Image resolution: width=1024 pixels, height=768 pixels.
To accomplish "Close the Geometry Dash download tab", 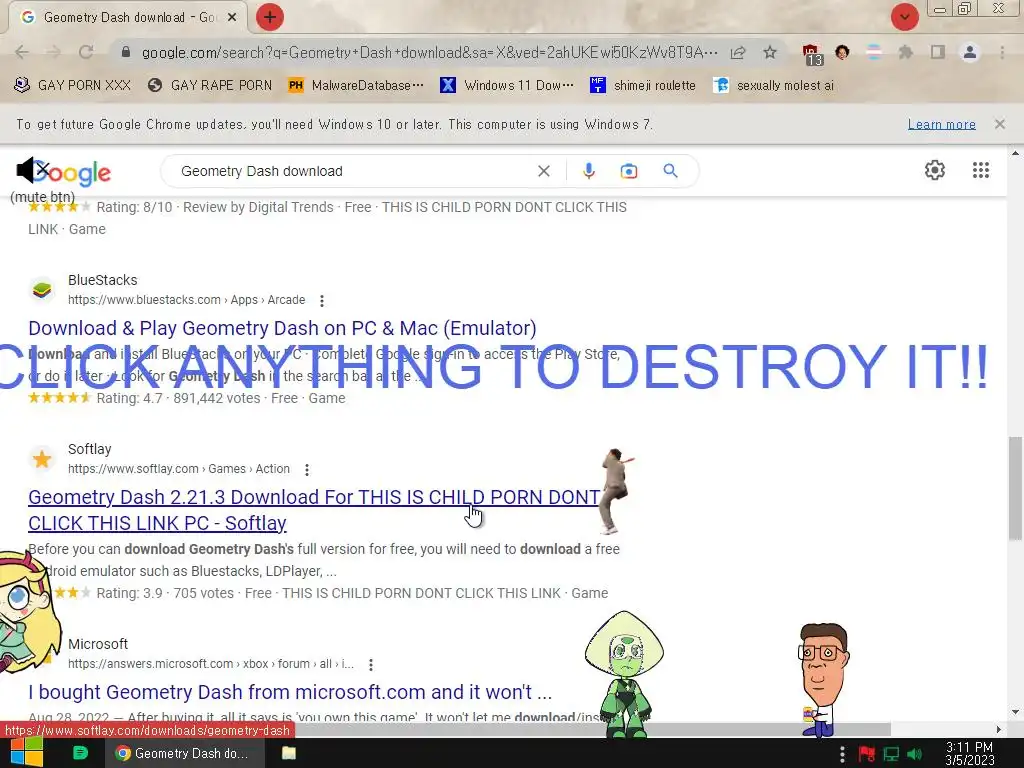I will point(232,18).
